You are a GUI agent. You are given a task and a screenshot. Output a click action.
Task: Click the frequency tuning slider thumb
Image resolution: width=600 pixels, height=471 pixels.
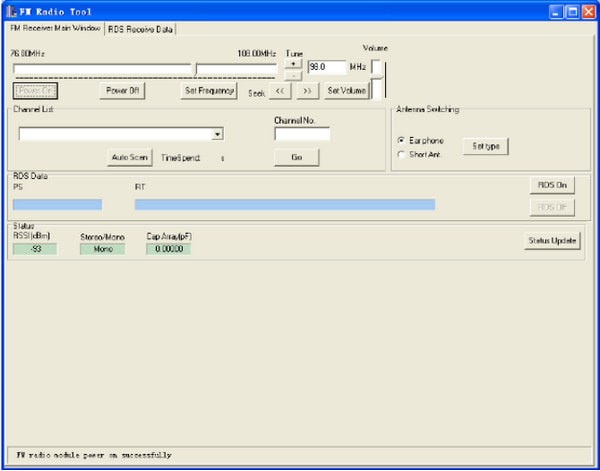195,68
